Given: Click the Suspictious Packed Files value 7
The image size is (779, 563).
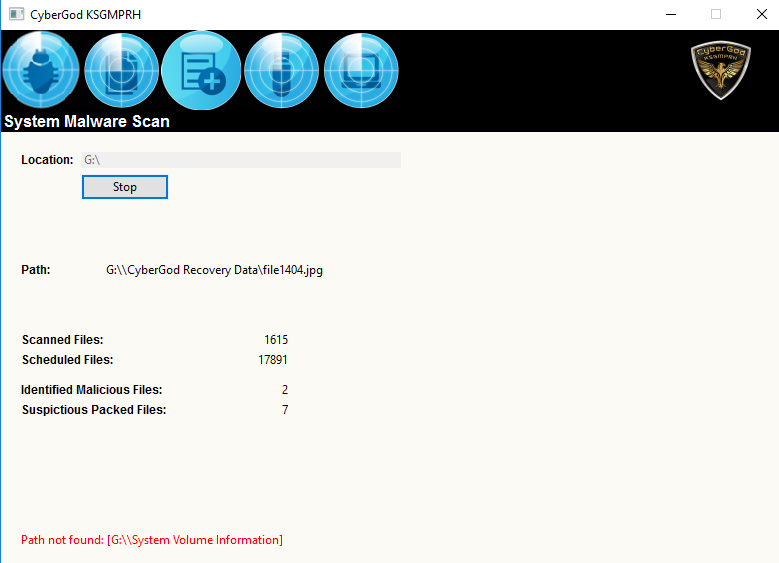Looking at the screenshot, I should [285, 409].
